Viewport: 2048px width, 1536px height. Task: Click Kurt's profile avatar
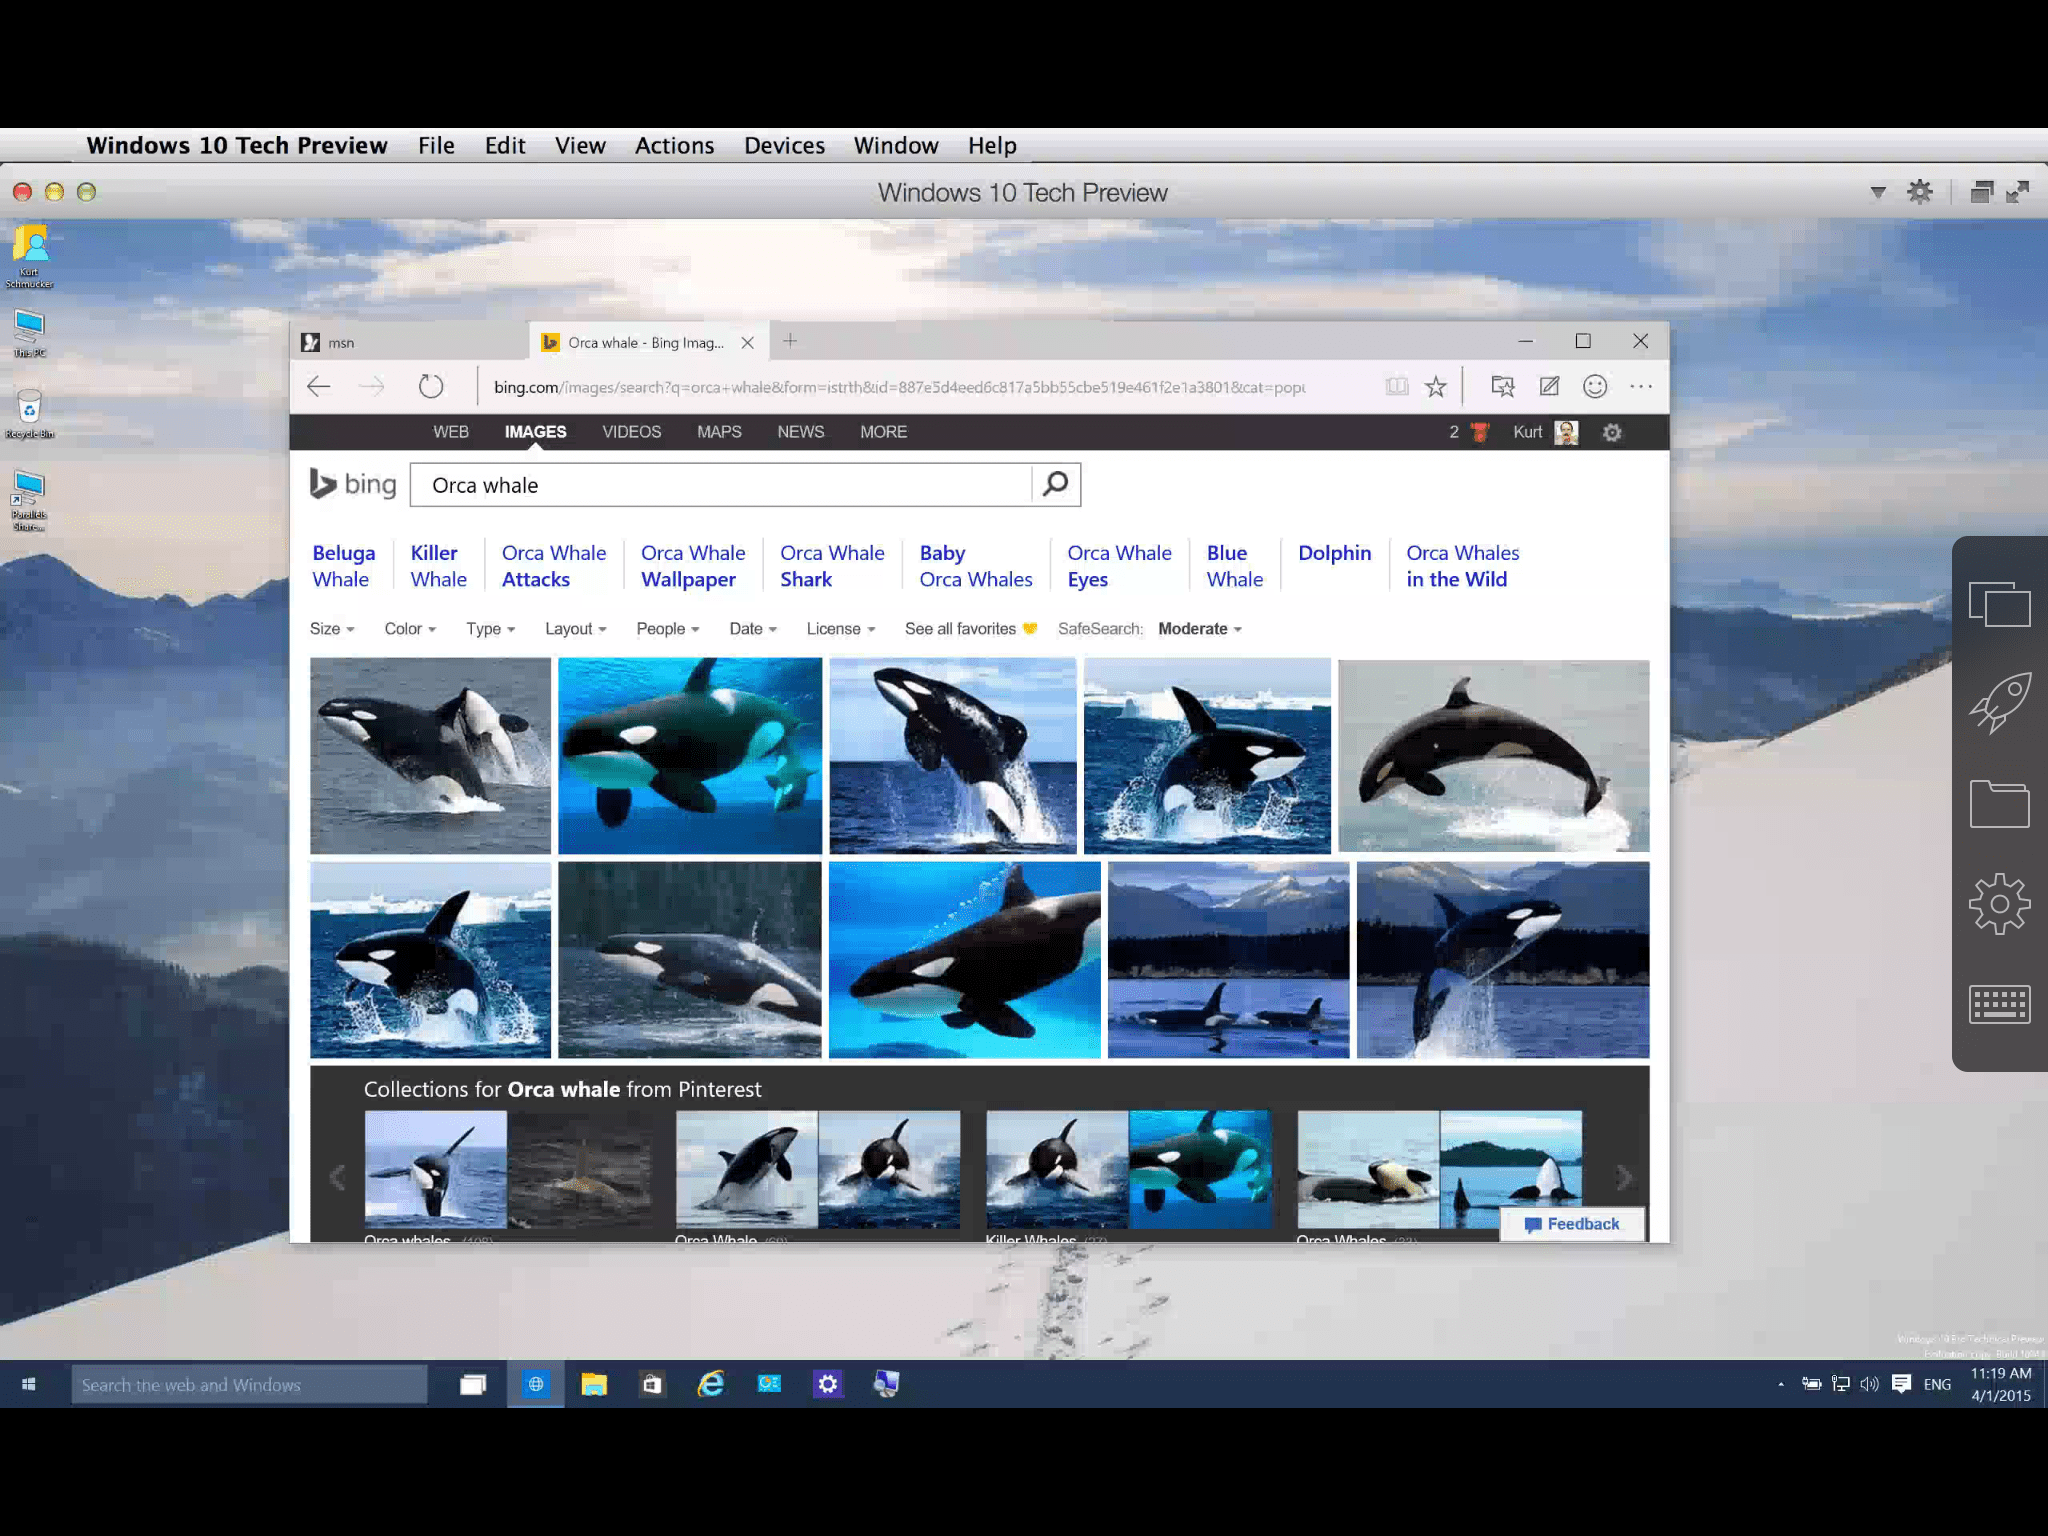[1567, 432]
